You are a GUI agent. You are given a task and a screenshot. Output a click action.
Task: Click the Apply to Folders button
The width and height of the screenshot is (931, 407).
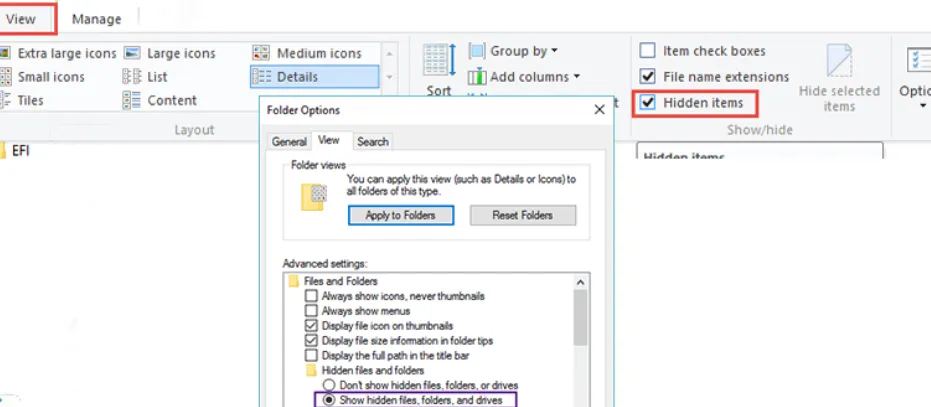click(x=400, y=215)
